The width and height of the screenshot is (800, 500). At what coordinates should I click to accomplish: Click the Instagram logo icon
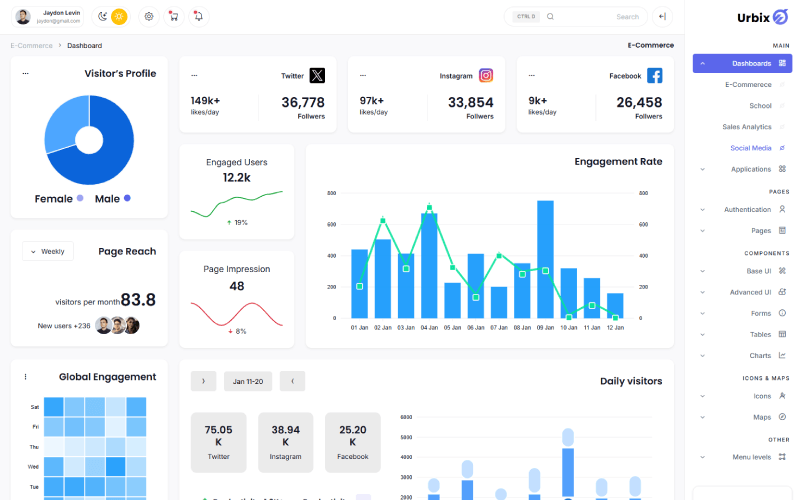(x=486, y=75)
